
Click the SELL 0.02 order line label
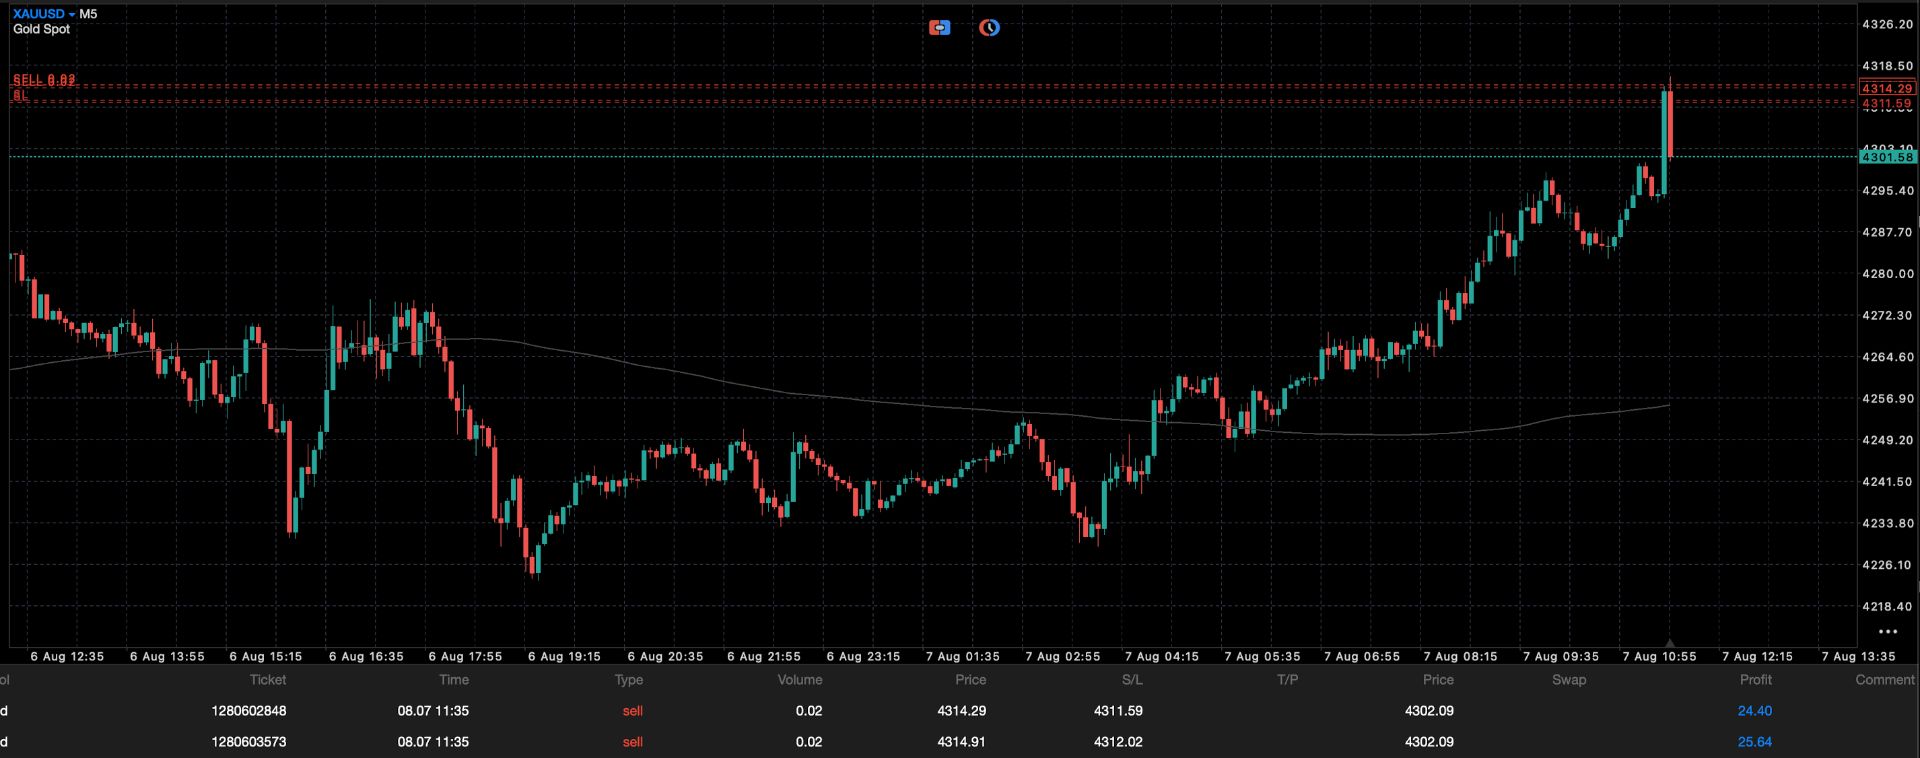click(x=44, y=80)
